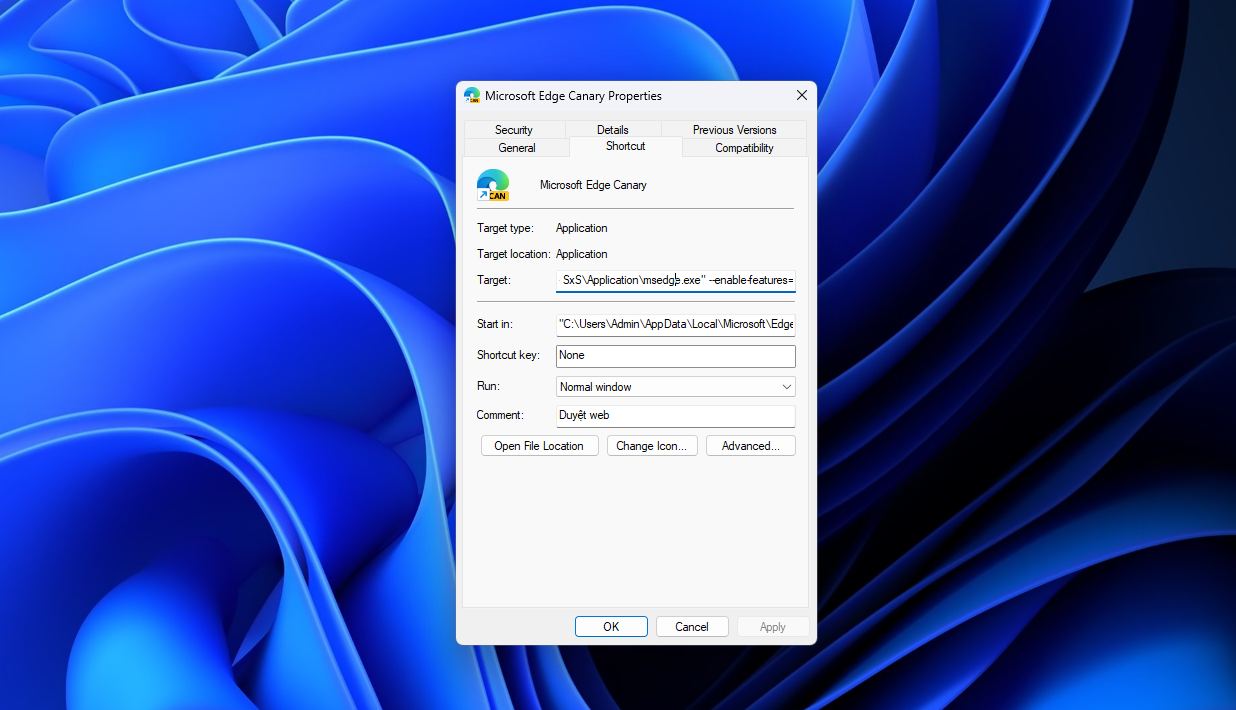This screenshot has width=1236, height=710.
Task: Expand the Run dropdown arrow
Action: pyautogui.click(x=786, y=387)
